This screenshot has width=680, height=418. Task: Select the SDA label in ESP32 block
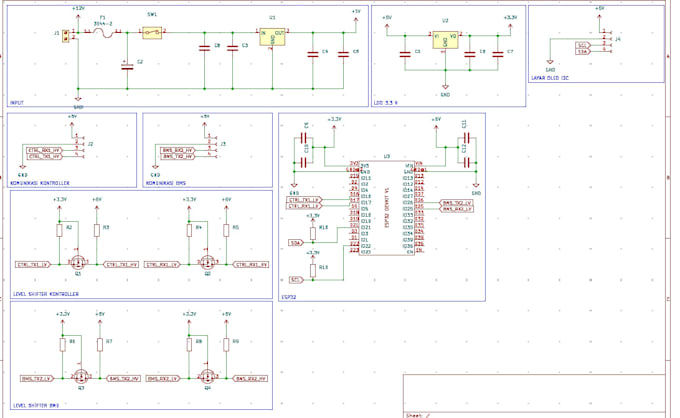[296, 243]
